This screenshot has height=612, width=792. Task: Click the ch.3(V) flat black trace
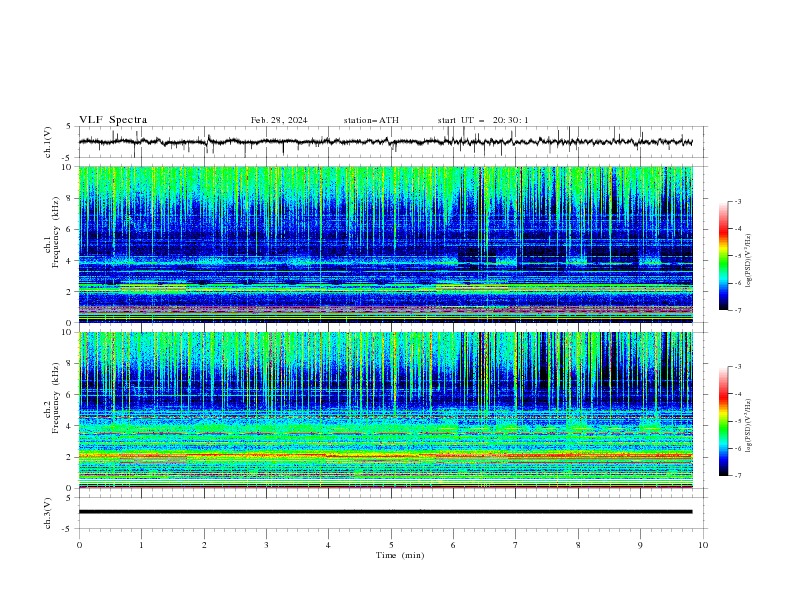385,512
